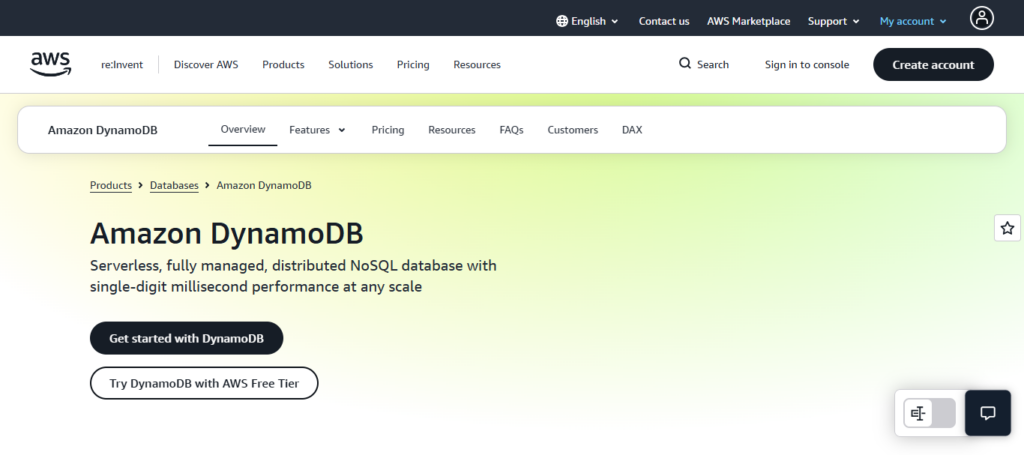1024x455 pixels.
Task: Open the Products menu
Action: (283, 65)
